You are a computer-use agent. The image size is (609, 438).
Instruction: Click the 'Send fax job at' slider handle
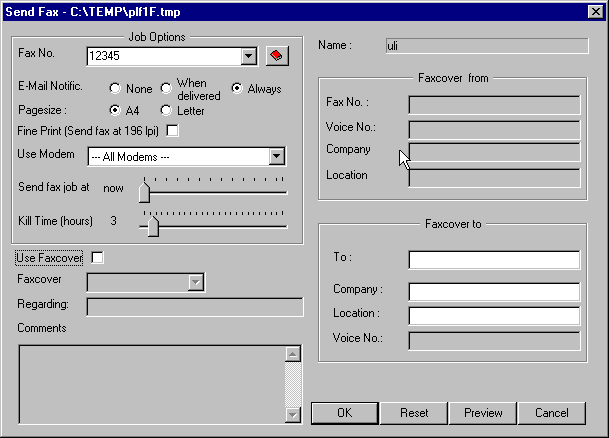click(x=144, y=191)
